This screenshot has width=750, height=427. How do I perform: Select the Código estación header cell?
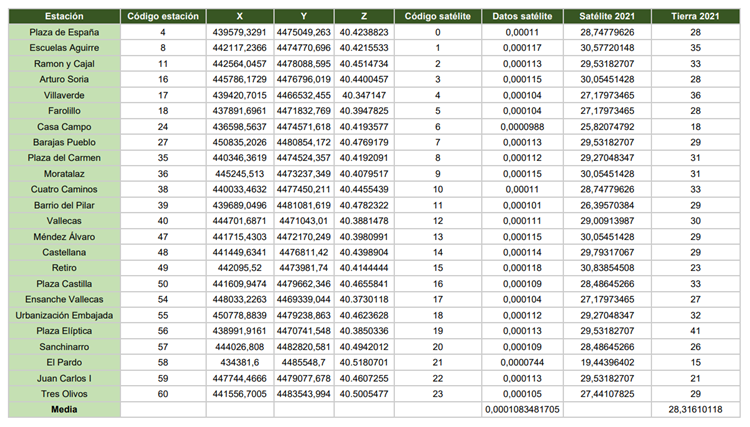(x=164, y=17)
